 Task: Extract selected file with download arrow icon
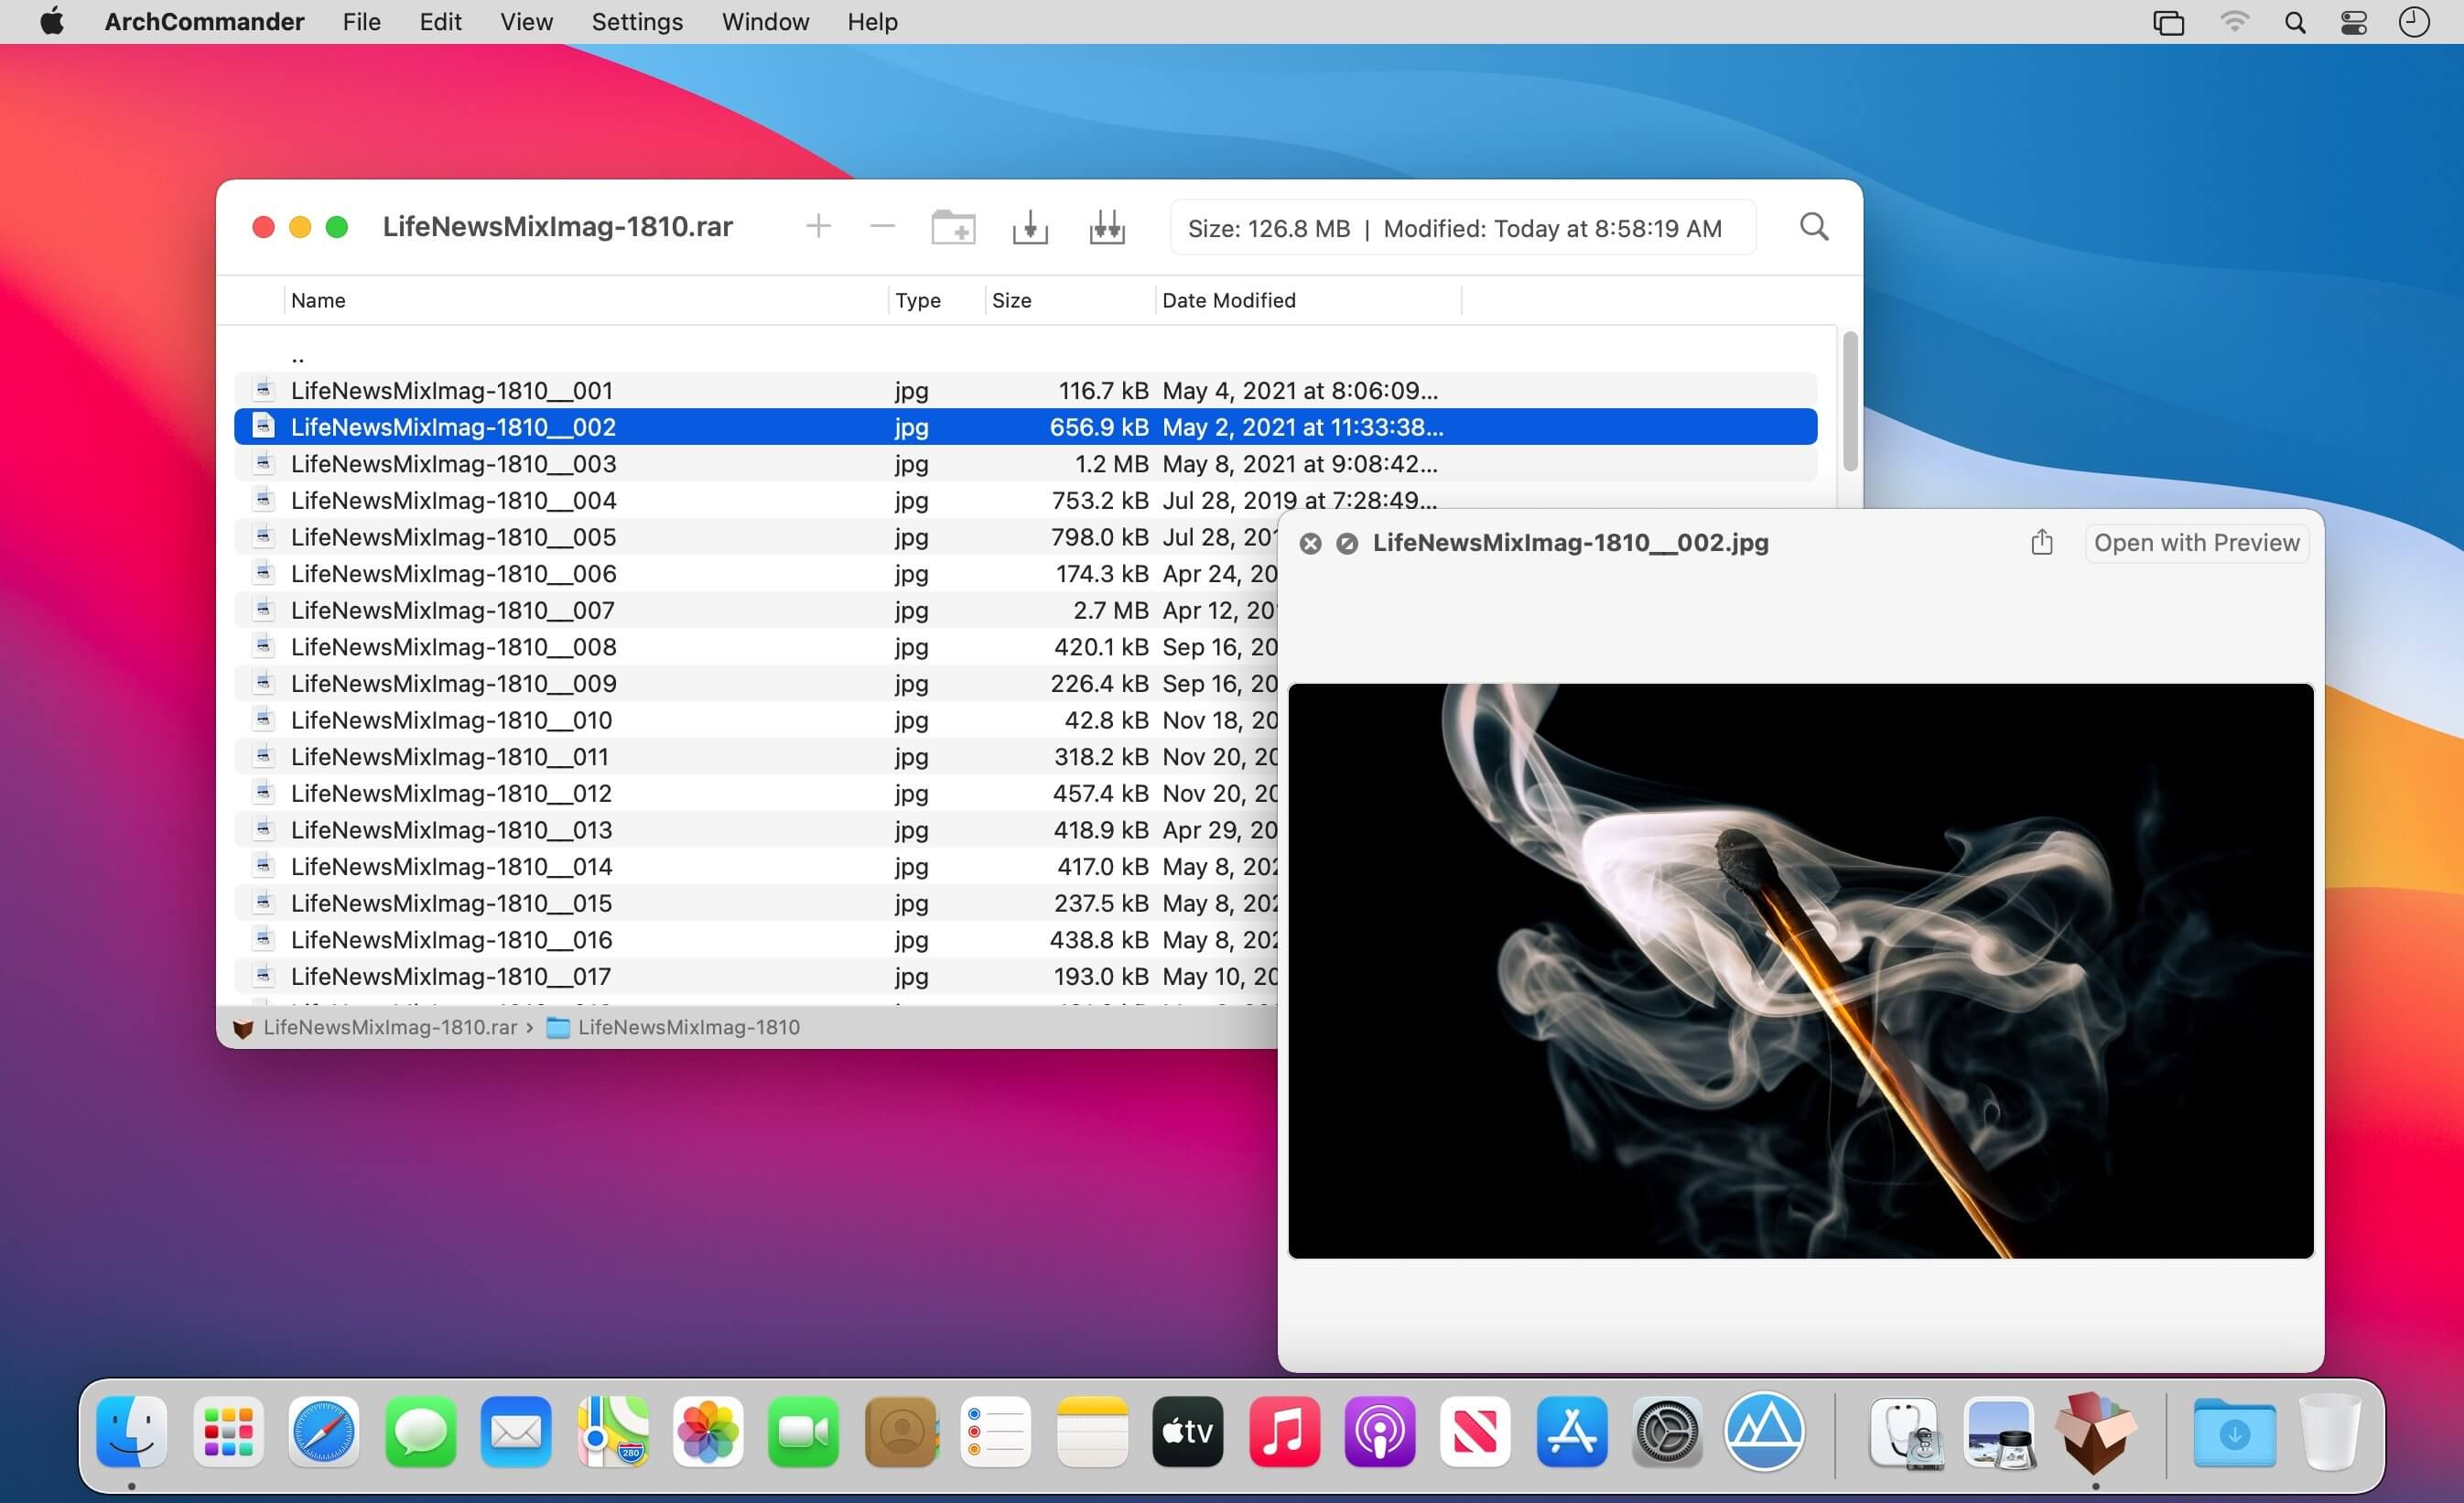click(1030, 227)
